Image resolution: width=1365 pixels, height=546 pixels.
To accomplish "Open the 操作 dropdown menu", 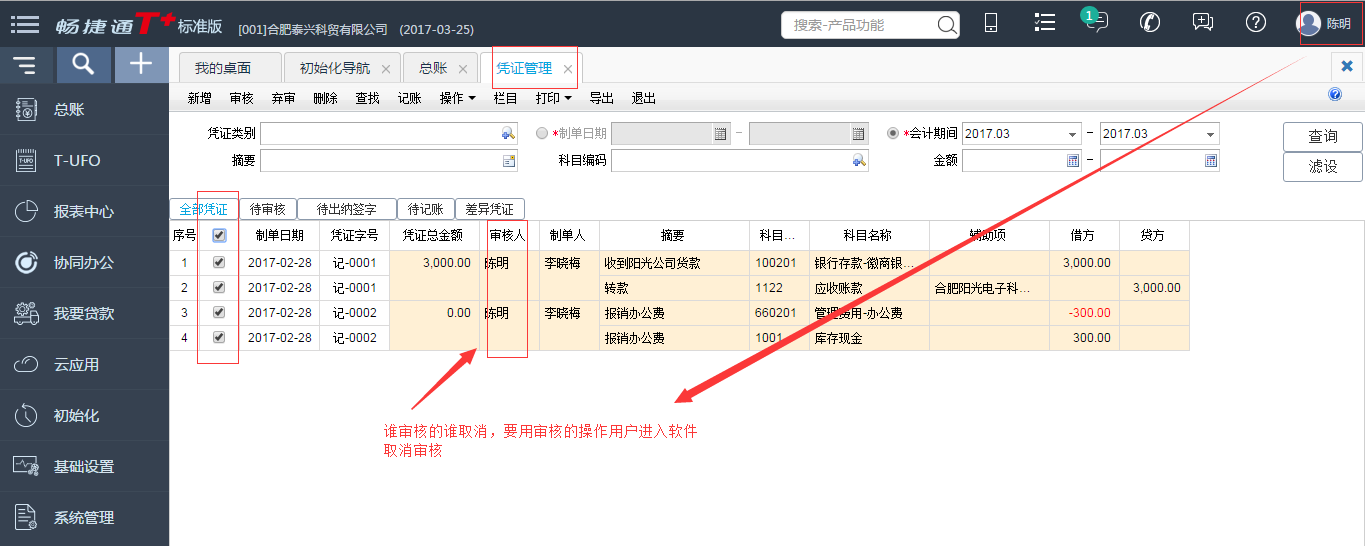I will (x=457, y=98).
